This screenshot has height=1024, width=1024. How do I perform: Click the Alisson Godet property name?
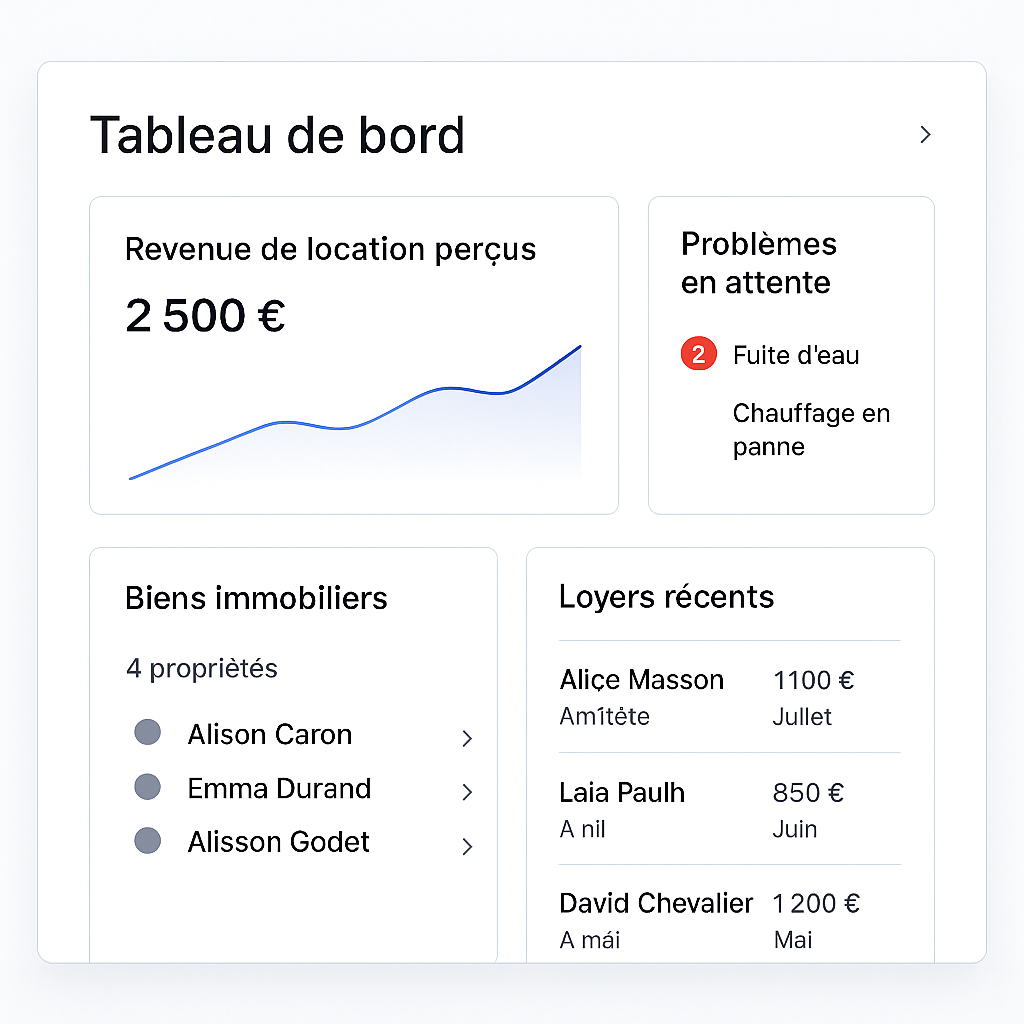point(278,842)
